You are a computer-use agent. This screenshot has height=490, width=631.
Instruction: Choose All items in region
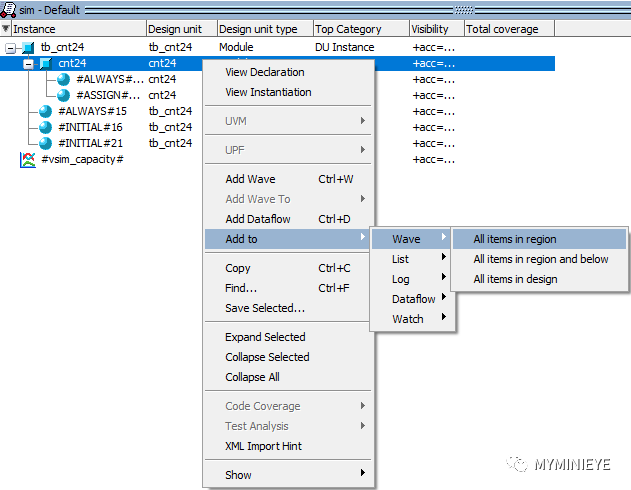coord(515,239)
